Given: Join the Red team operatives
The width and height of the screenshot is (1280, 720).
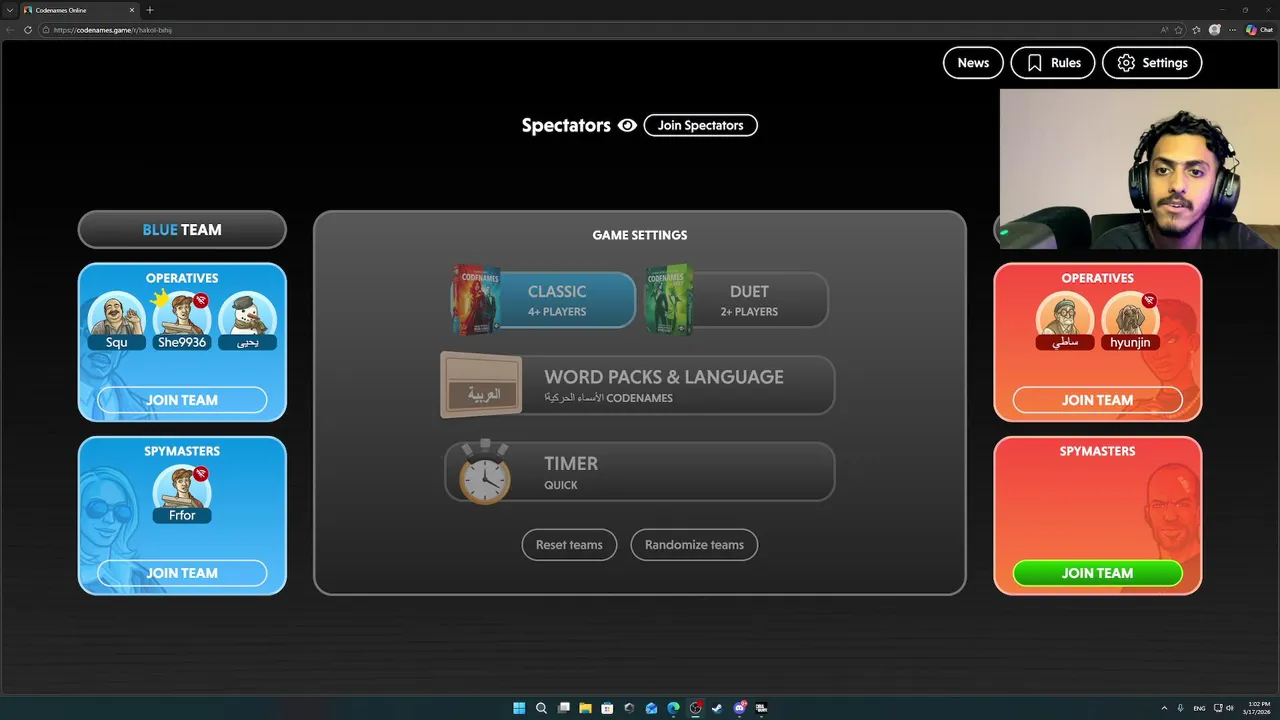Looking at the screenshot, I should tap(1097, 400).
